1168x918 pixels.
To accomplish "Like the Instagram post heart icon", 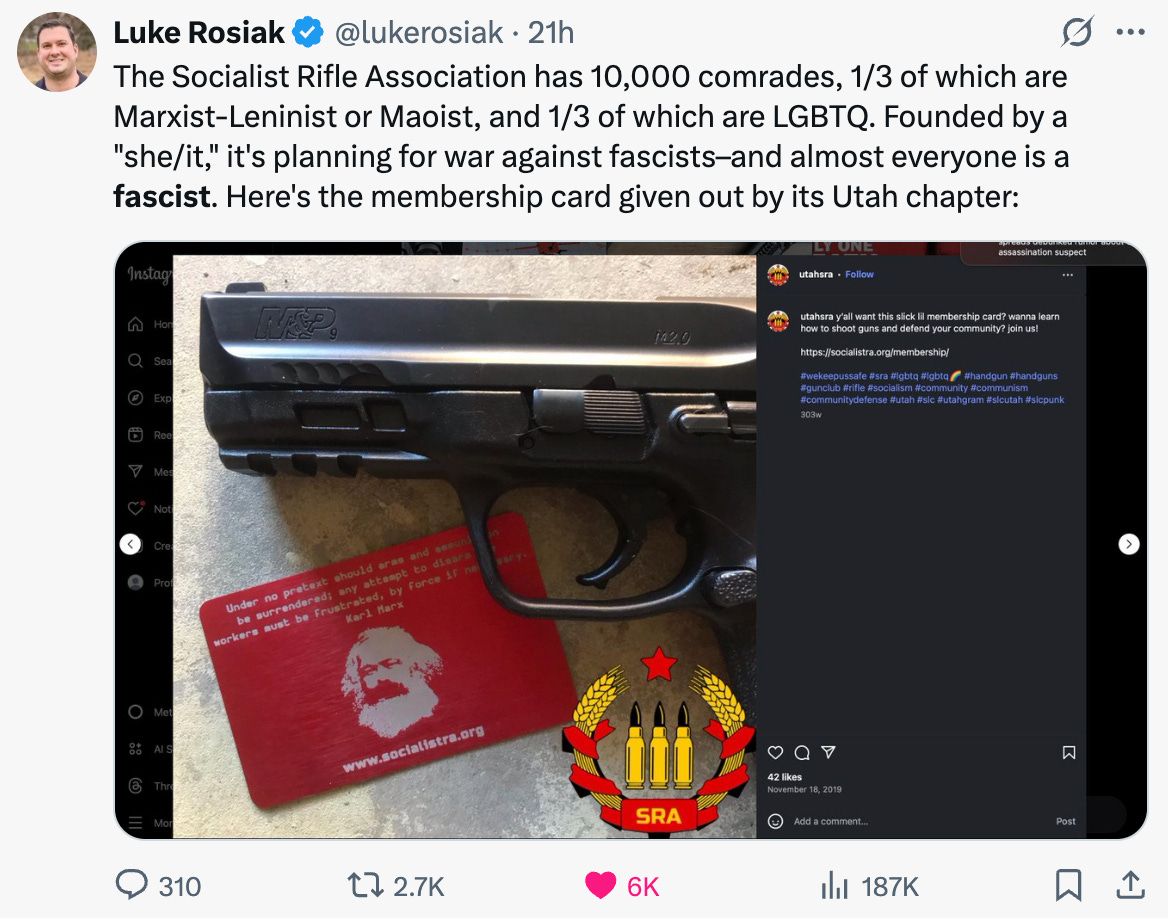I will tap(775, 753).
